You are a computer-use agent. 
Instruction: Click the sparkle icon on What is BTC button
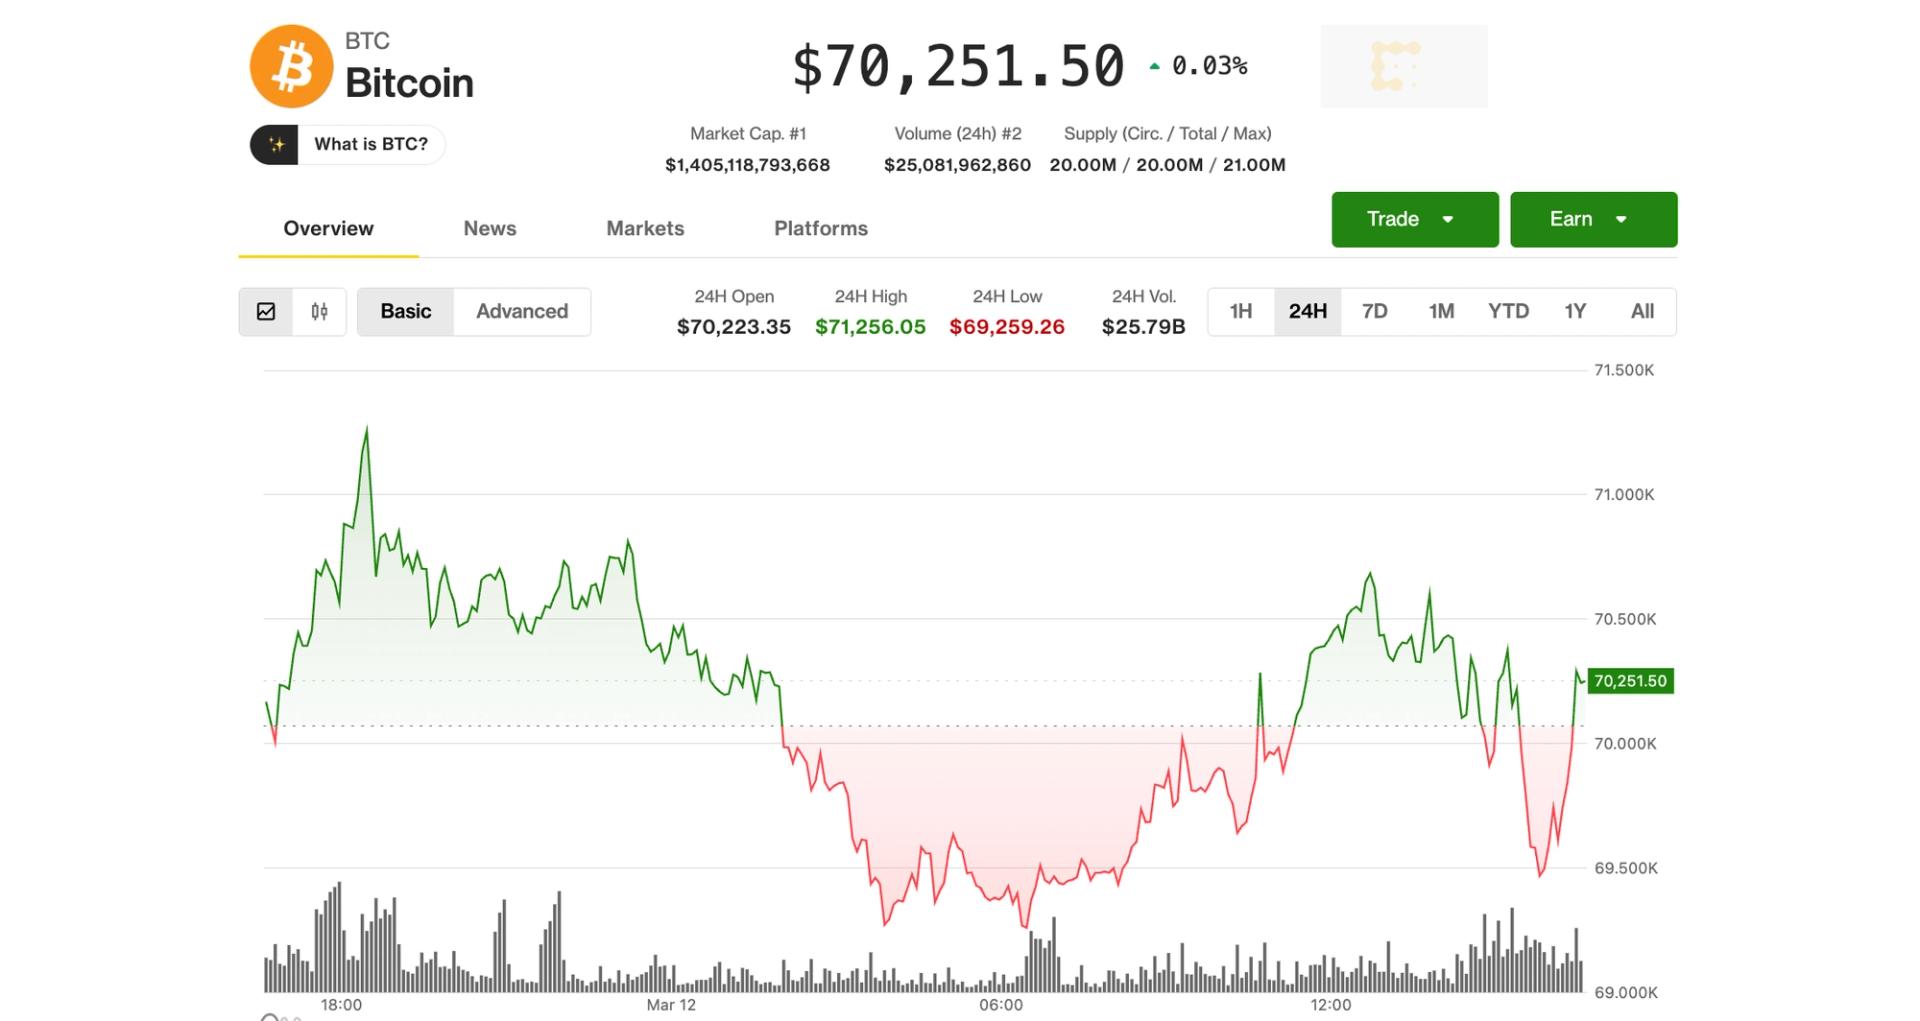pos(277,144)
